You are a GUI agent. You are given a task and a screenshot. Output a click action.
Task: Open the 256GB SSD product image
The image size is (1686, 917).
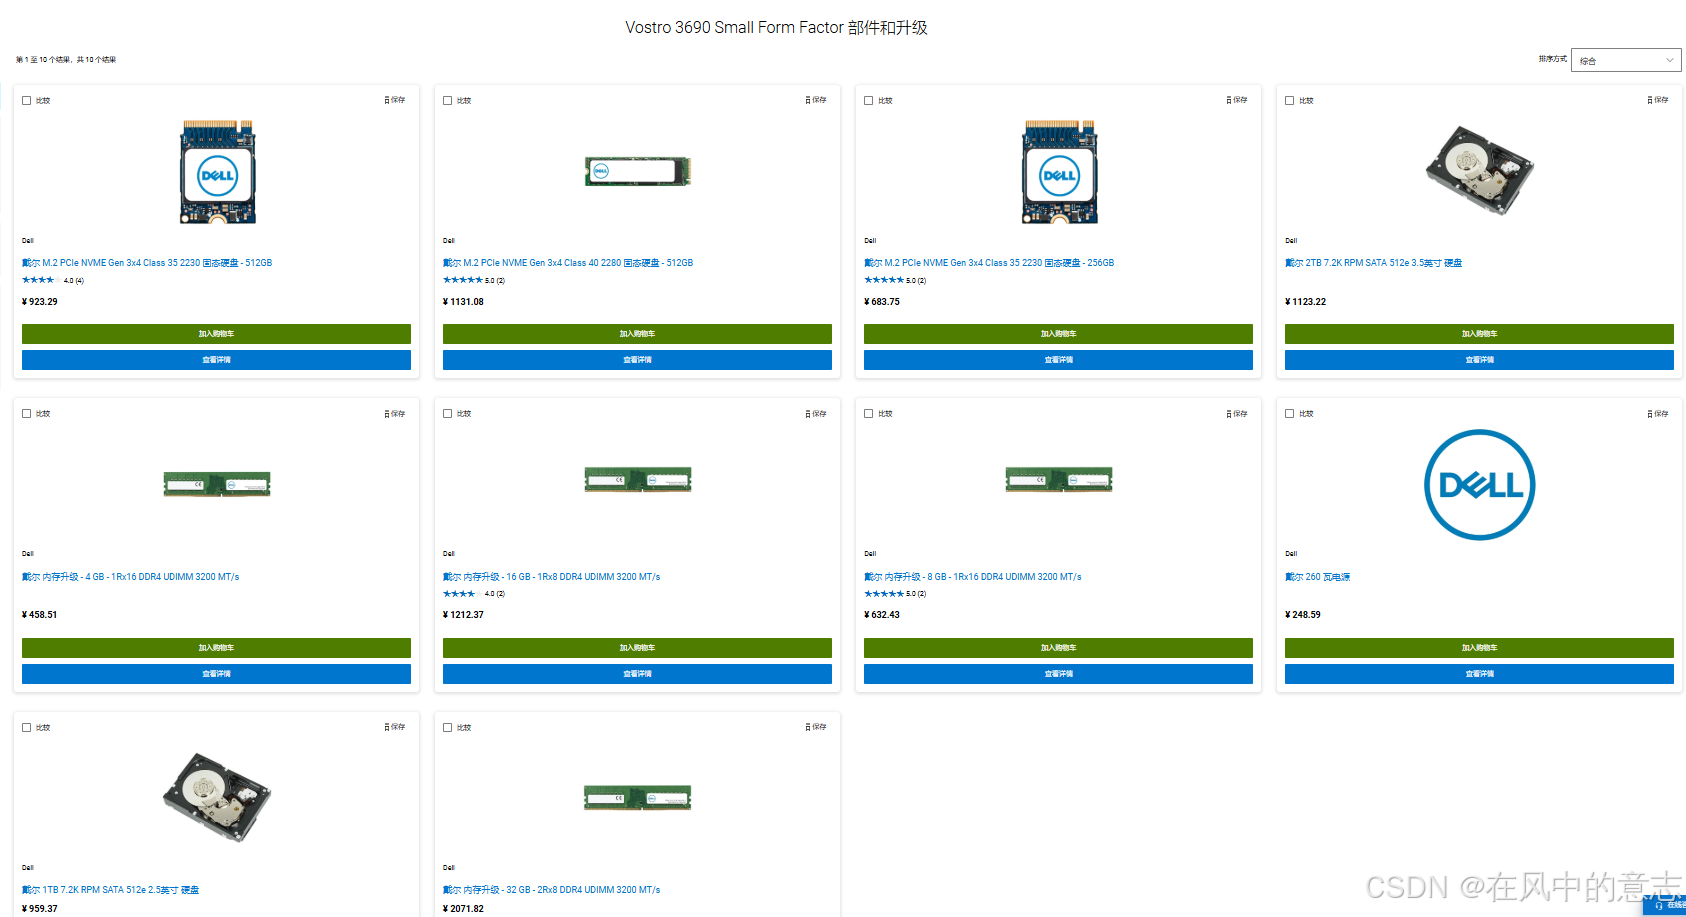coord(1059,172)
